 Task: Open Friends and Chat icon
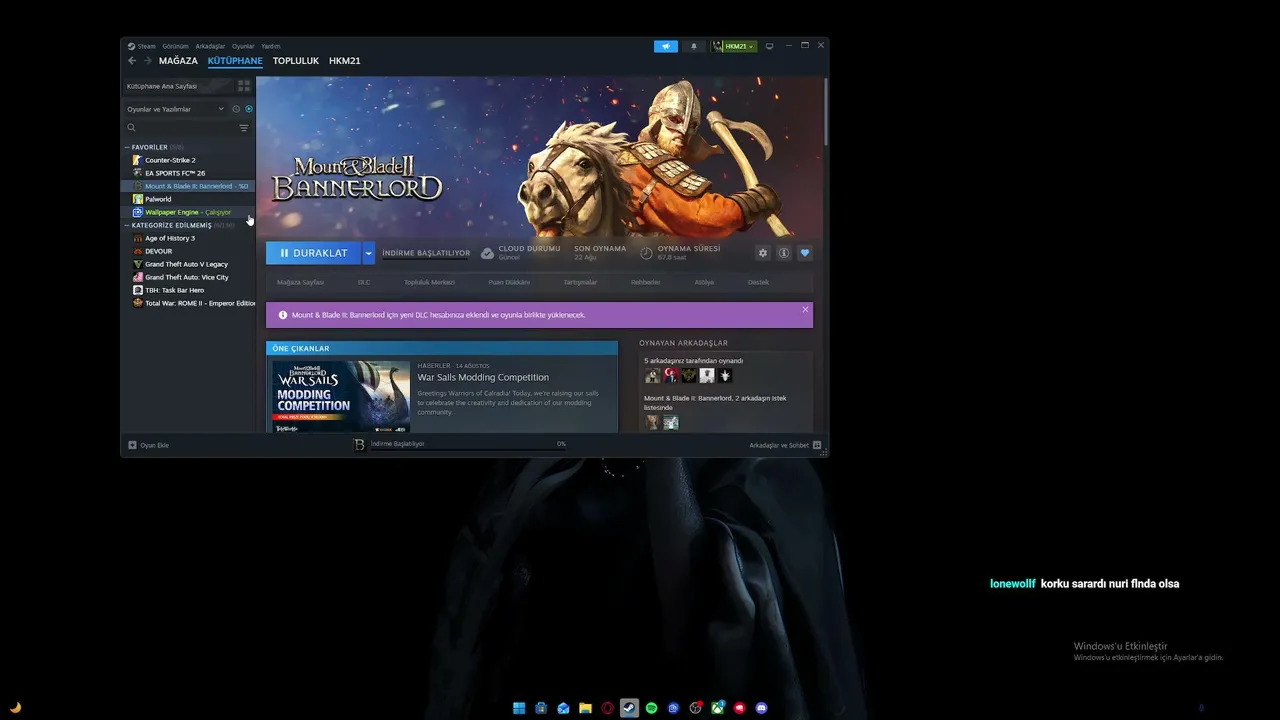point(817,445)
